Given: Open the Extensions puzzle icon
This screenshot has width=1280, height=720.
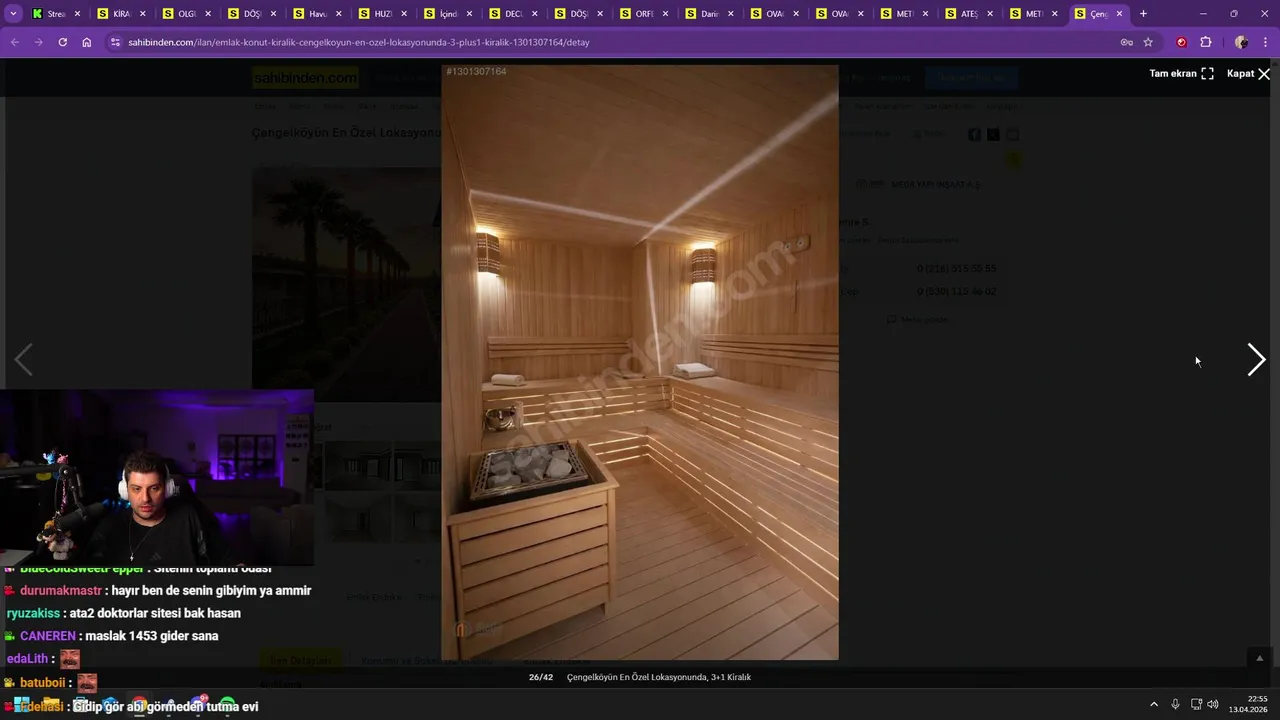Looking at the screenshot, I should point(1205,42).
